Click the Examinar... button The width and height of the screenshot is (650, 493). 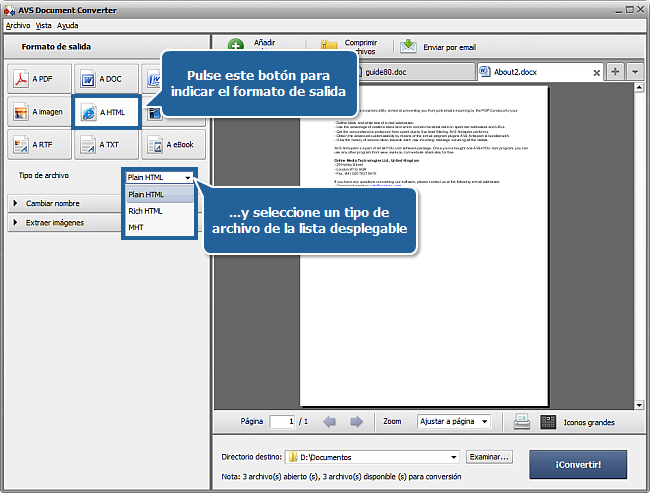point(489,457)
